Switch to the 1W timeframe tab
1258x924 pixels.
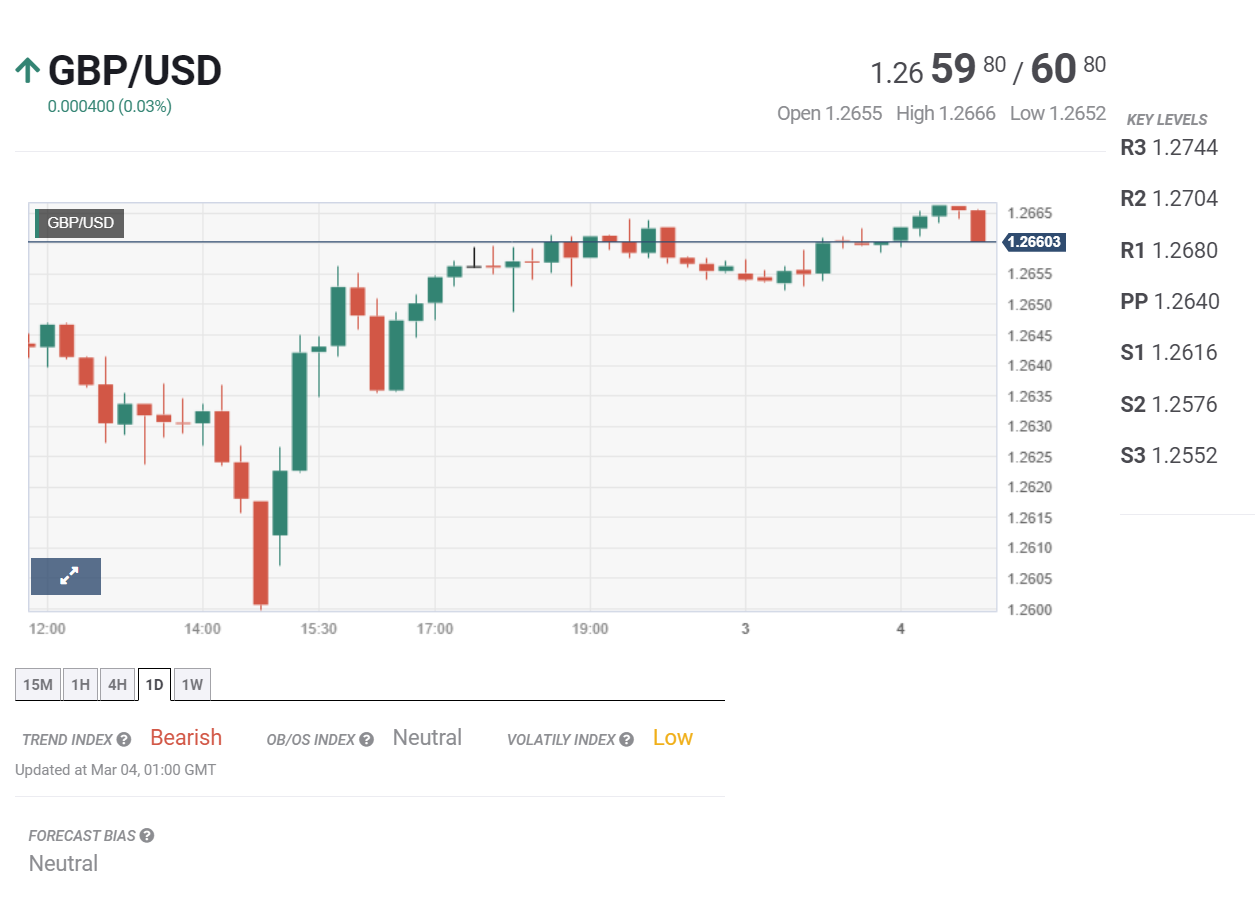(x=192, y=685)
